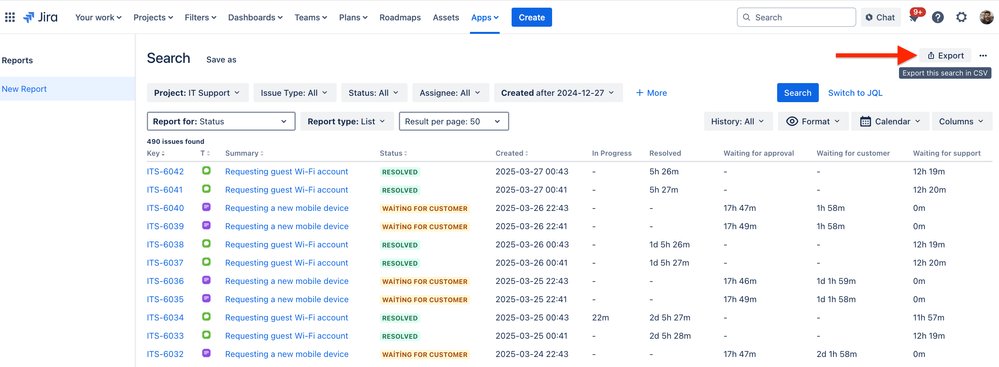
Task: Open the Calendar dropdown
Action: coord(890,121)
